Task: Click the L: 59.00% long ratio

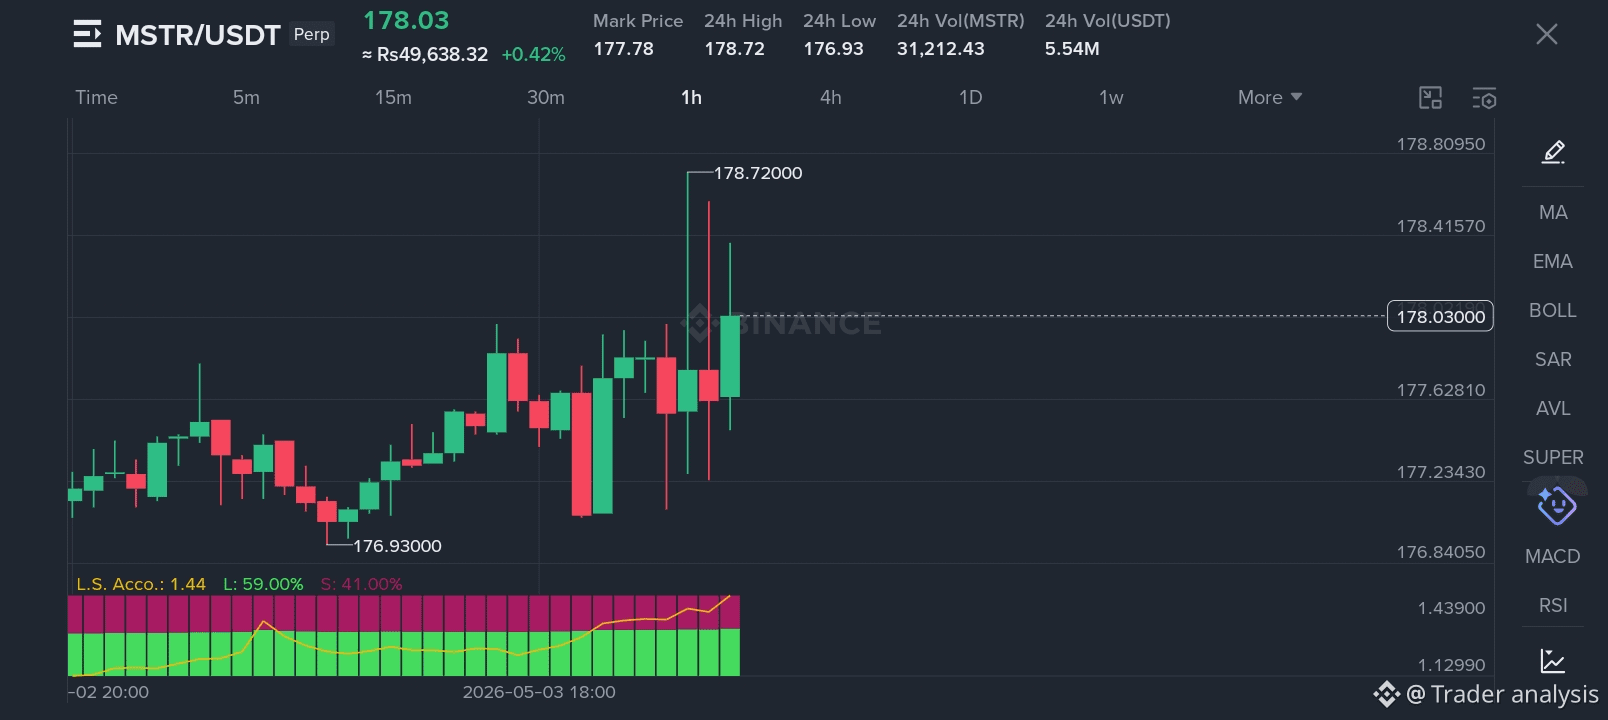Action: click(263, 584)
